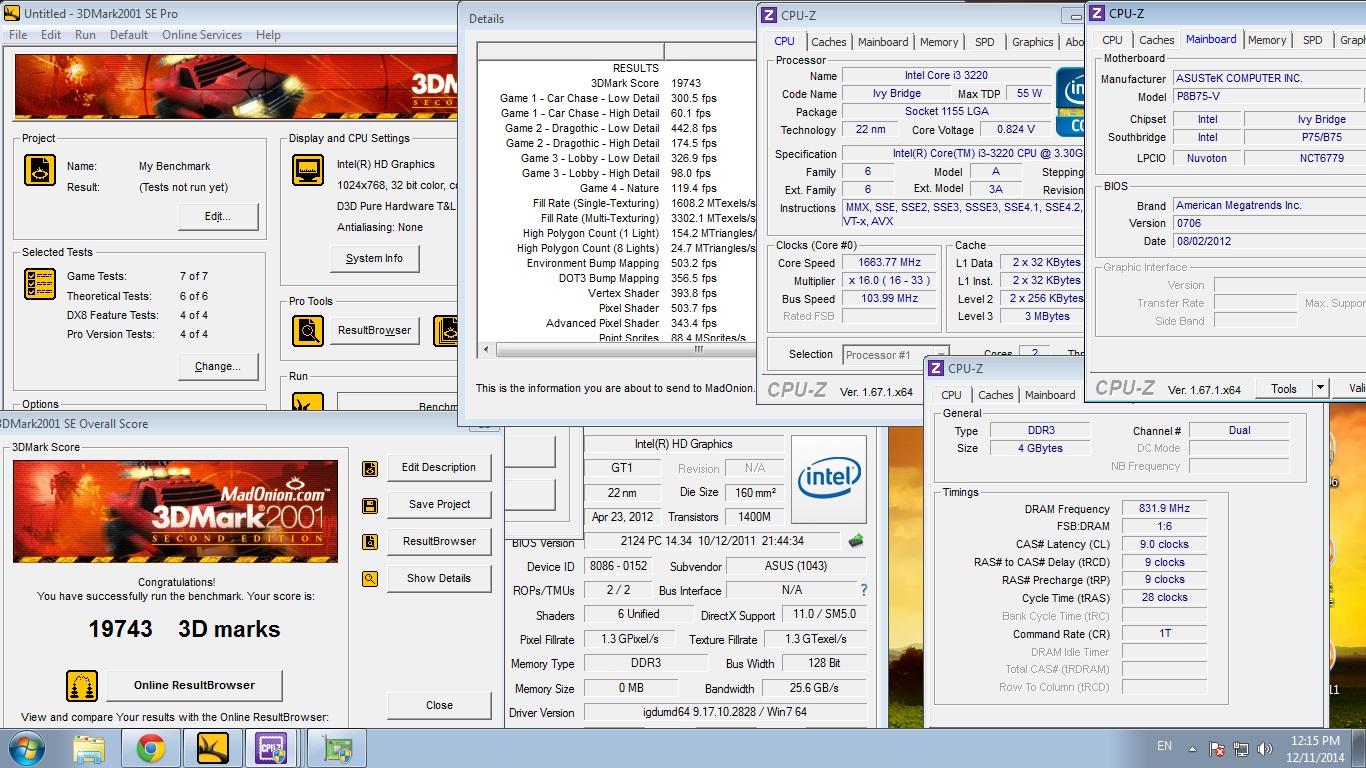Switch to Caches tab in CPU-Z processor window
This screenshot has height=768, width=1366.
[x=828, y=42]
